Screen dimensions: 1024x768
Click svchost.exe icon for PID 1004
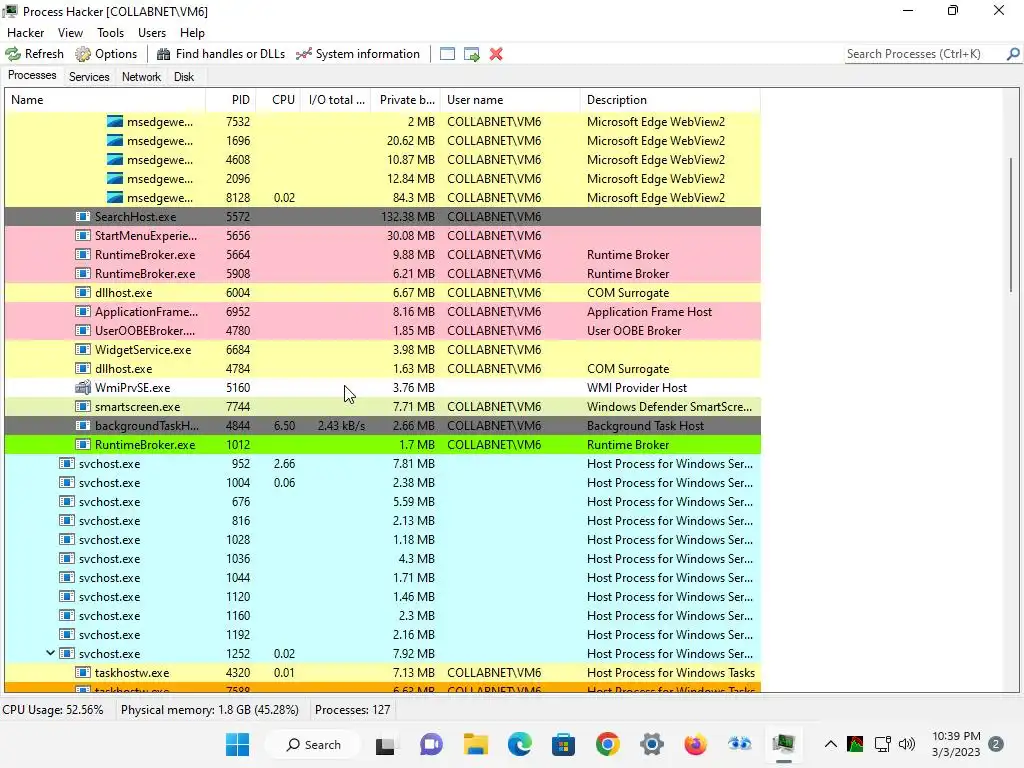click(67, 483)
